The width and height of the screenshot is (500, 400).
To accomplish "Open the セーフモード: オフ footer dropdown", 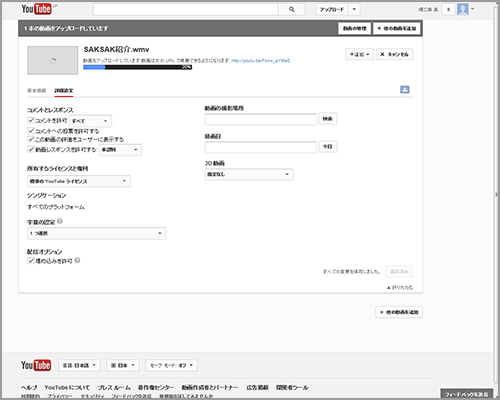I will tap(171, 365).
